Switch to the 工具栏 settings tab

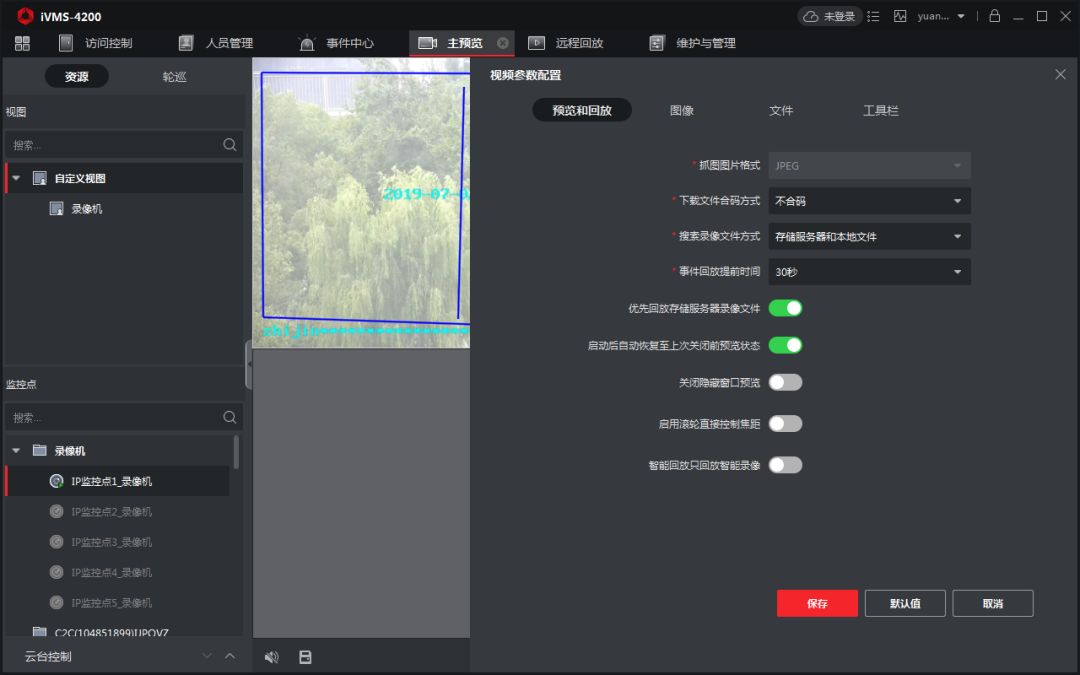pyautogui.click(x=881, y=110)
